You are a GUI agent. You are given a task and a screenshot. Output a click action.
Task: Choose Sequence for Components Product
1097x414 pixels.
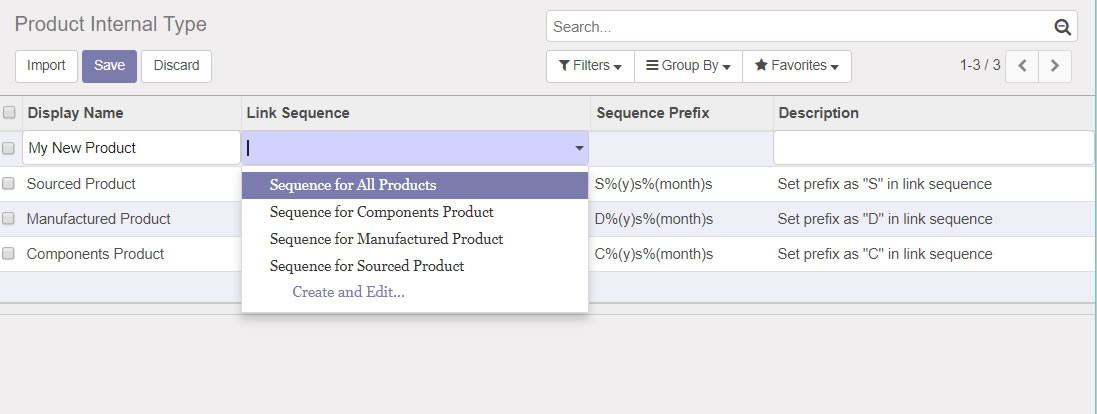(381, 212)
